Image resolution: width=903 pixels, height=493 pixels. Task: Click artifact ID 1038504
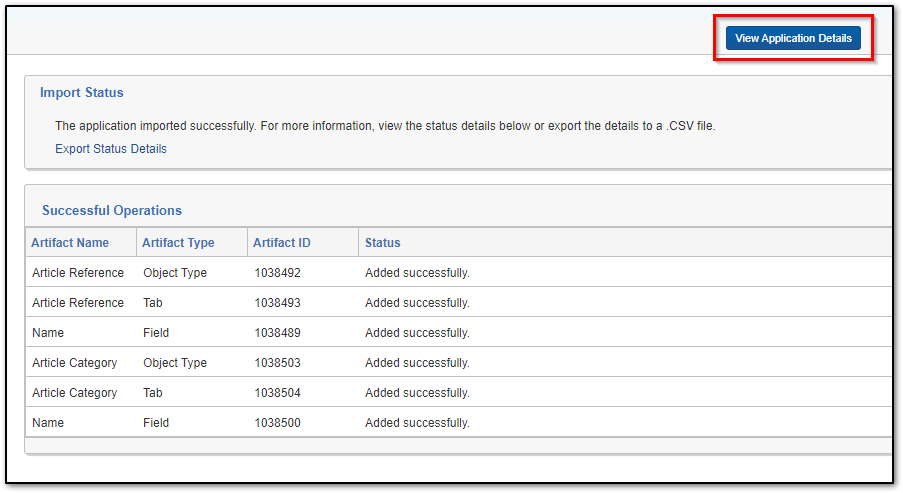click(x=278, y=392)
